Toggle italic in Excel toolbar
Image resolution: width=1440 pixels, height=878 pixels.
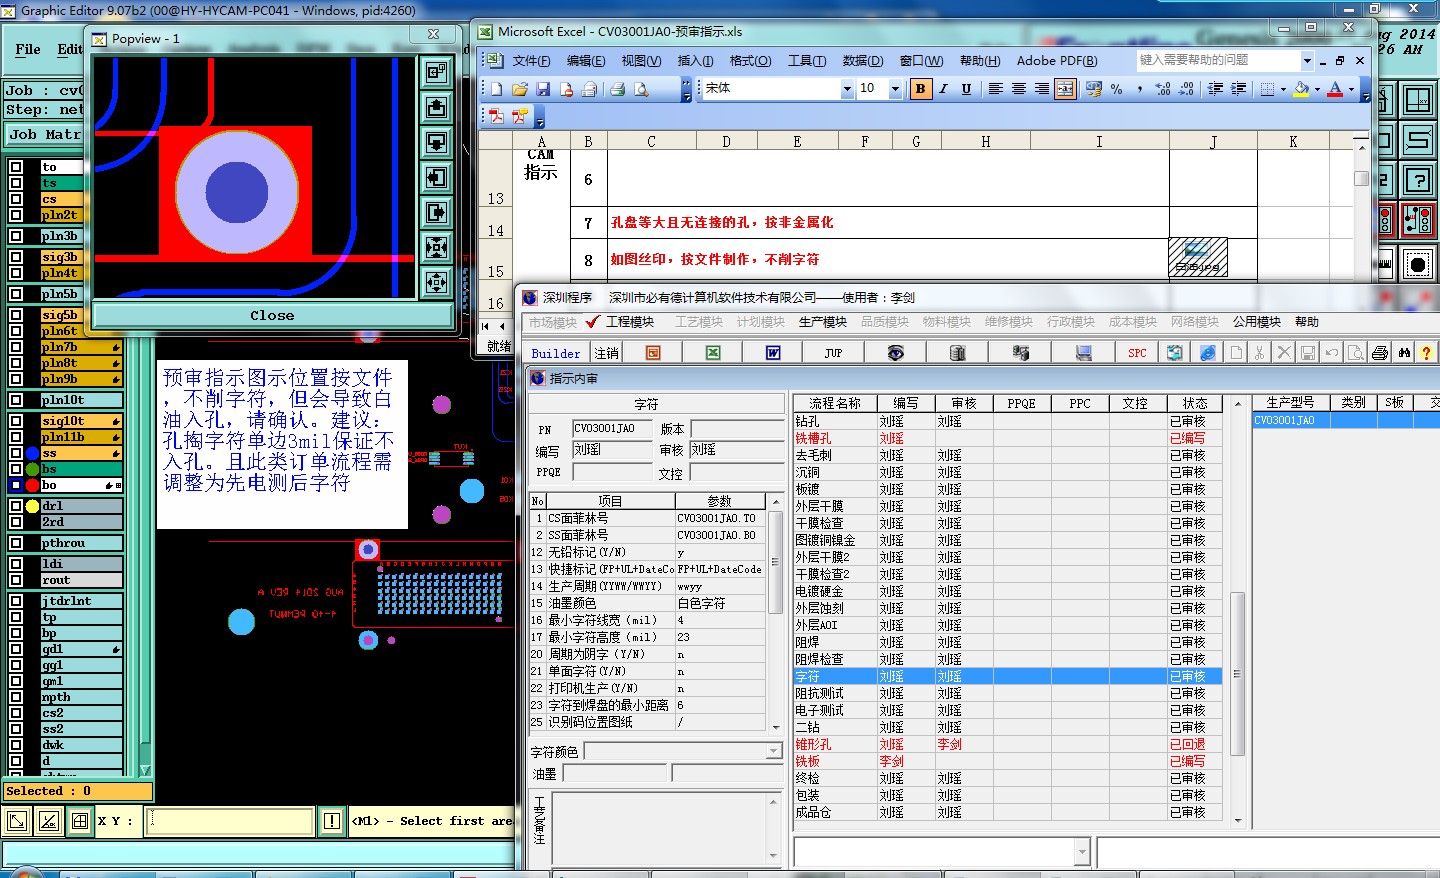coord(943,89)
